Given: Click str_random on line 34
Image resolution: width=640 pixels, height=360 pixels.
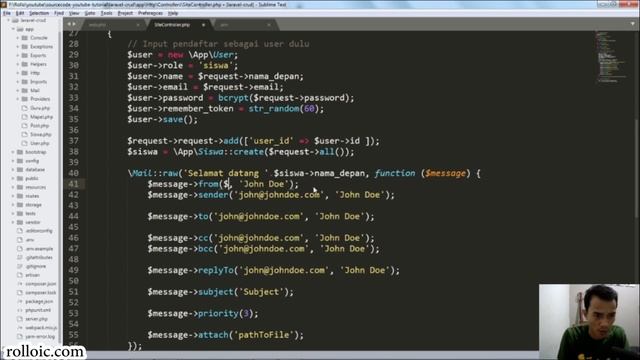Looking at the screenshot, I should 273,109.
